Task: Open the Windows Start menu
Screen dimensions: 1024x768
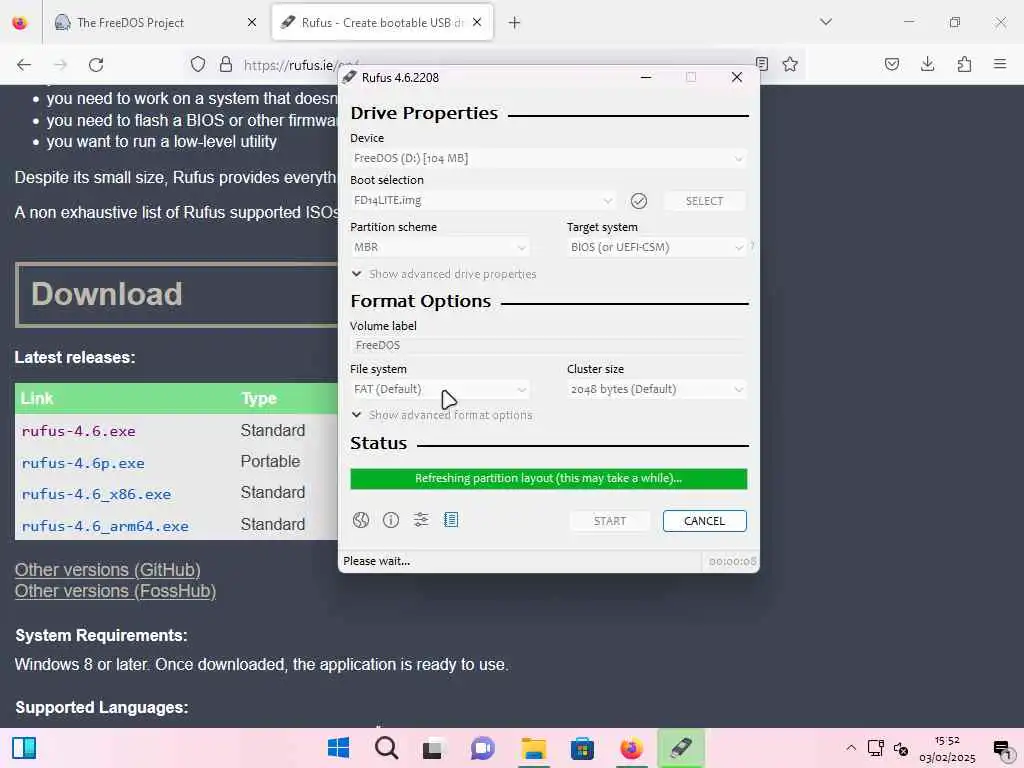Action: tap(338, 748)
